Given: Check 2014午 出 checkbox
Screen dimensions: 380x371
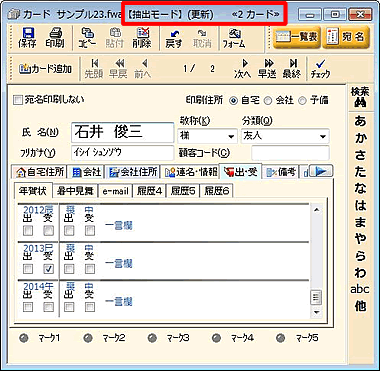Looking at the screenshot, I should coord(28,307).
